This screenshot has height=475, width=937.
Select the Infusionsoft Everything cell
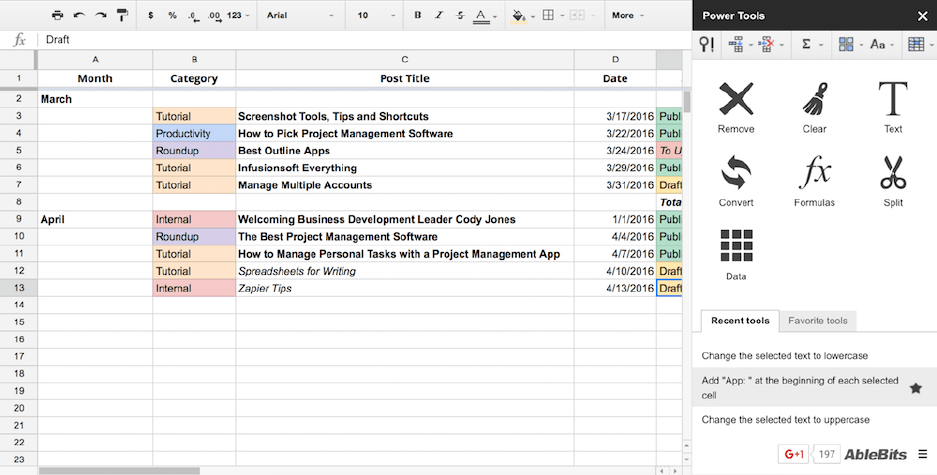tap(405, 168)
